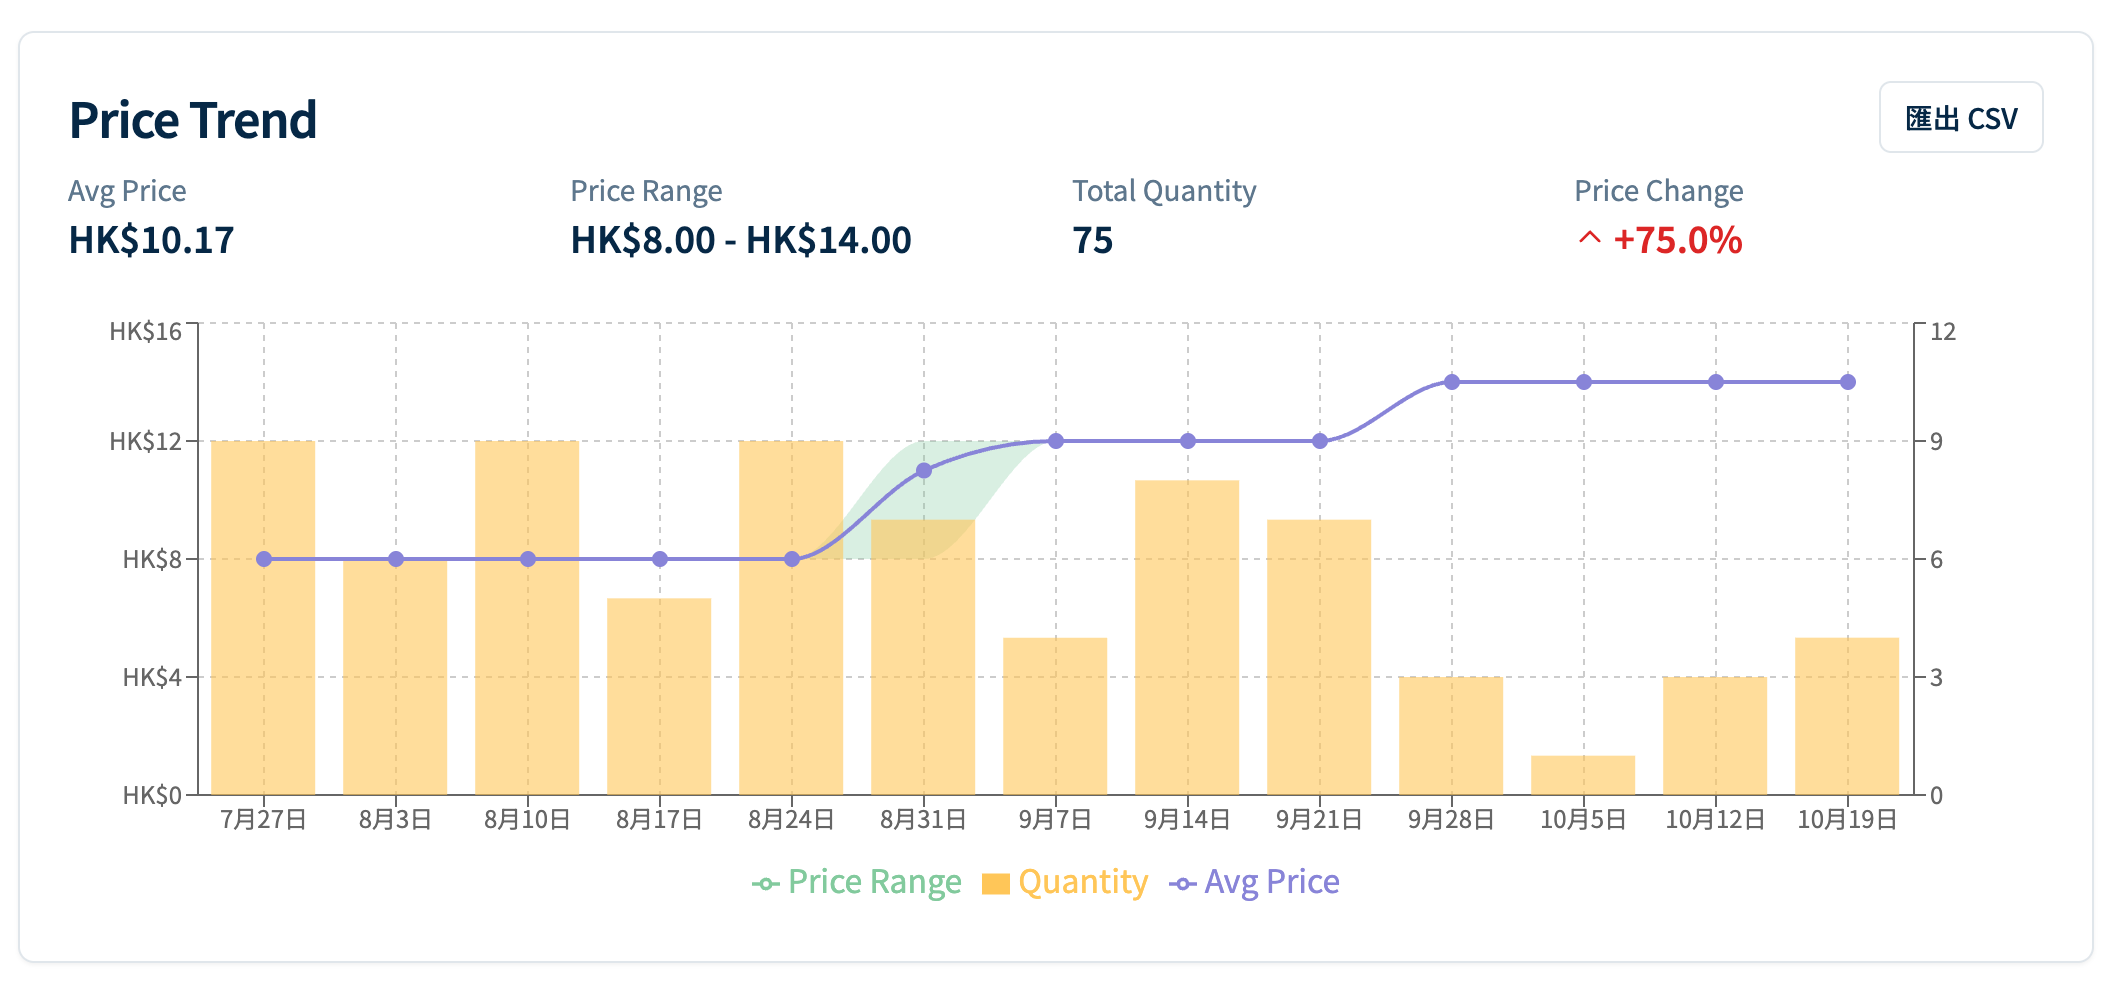Click the HK$8.00 - HK$14.00 range value

click(x=741, y=240)
